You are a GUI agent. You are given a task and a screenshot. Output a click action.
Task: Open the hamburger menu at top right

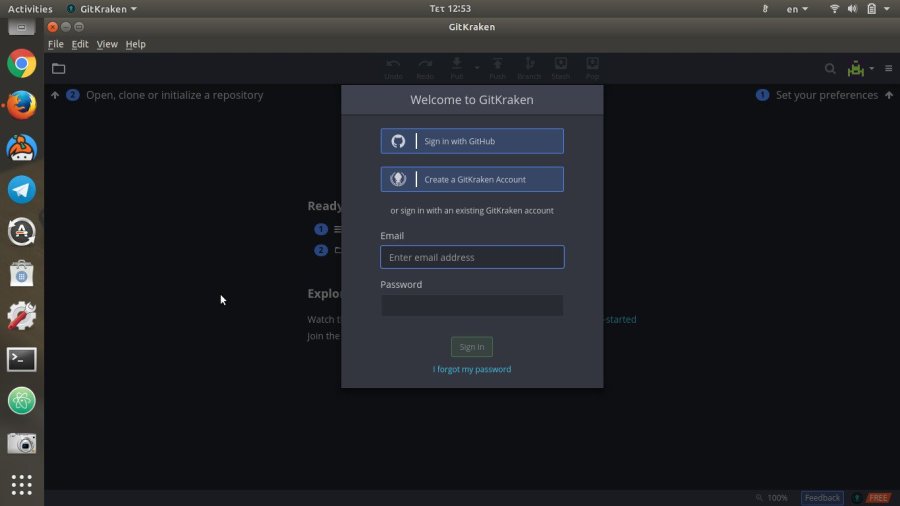(889, 68)
